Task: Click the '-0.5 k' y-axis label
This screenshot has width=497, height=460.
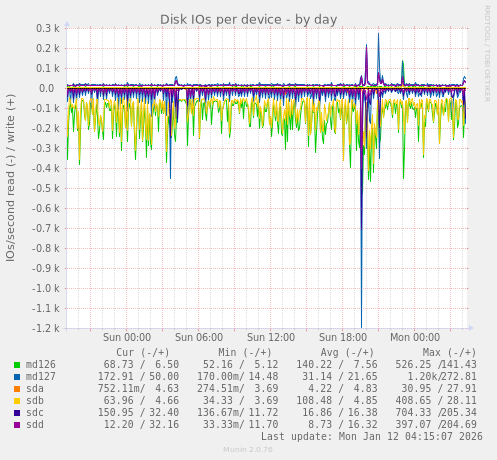Action: [46, 188]
